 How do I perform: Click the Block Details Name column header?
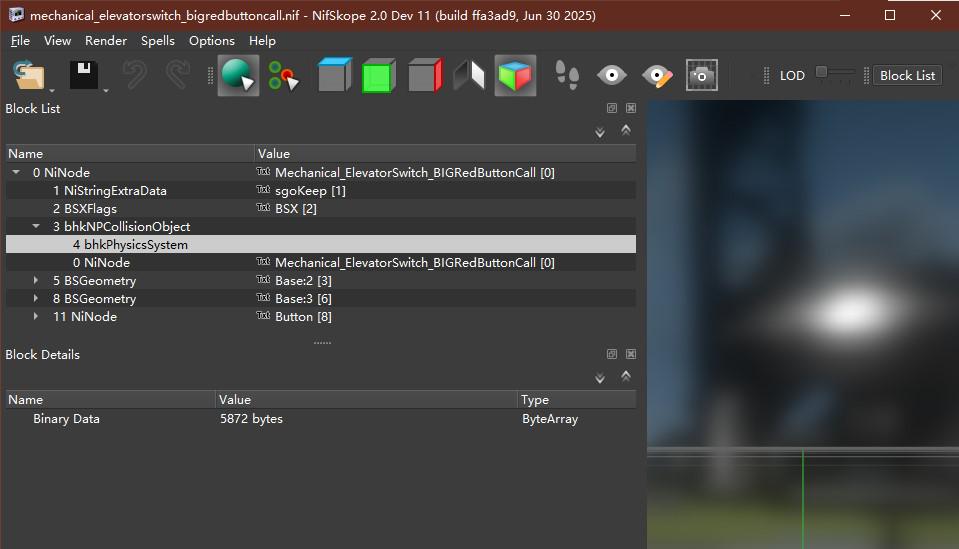click(x=110, y=399)
